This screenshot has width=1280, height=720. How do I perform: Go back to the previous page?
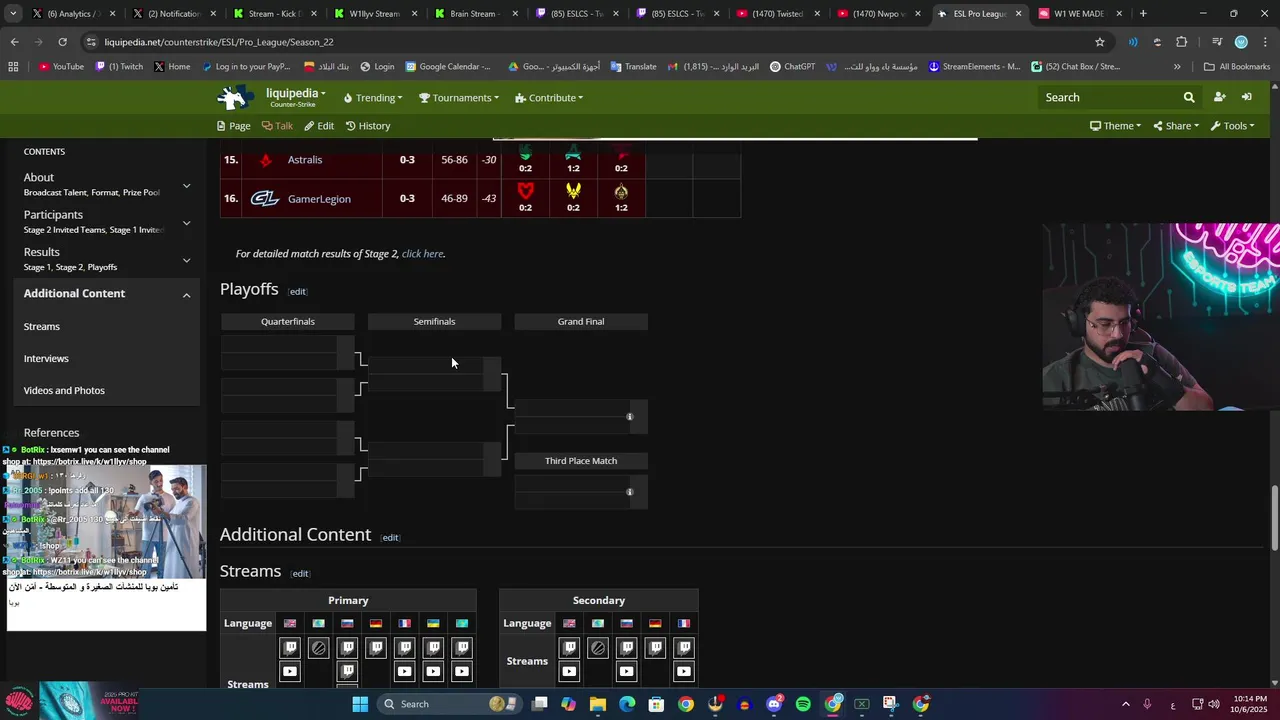pos(14,42)
